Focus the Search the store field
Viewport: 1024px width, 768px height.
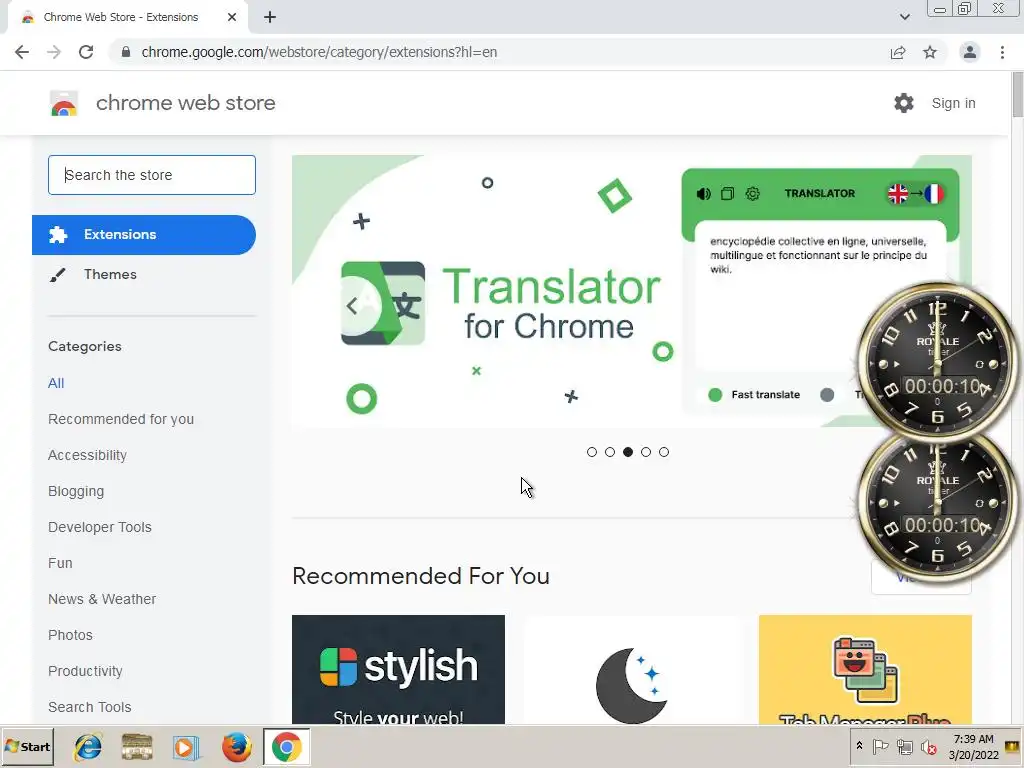coord(152,175)
